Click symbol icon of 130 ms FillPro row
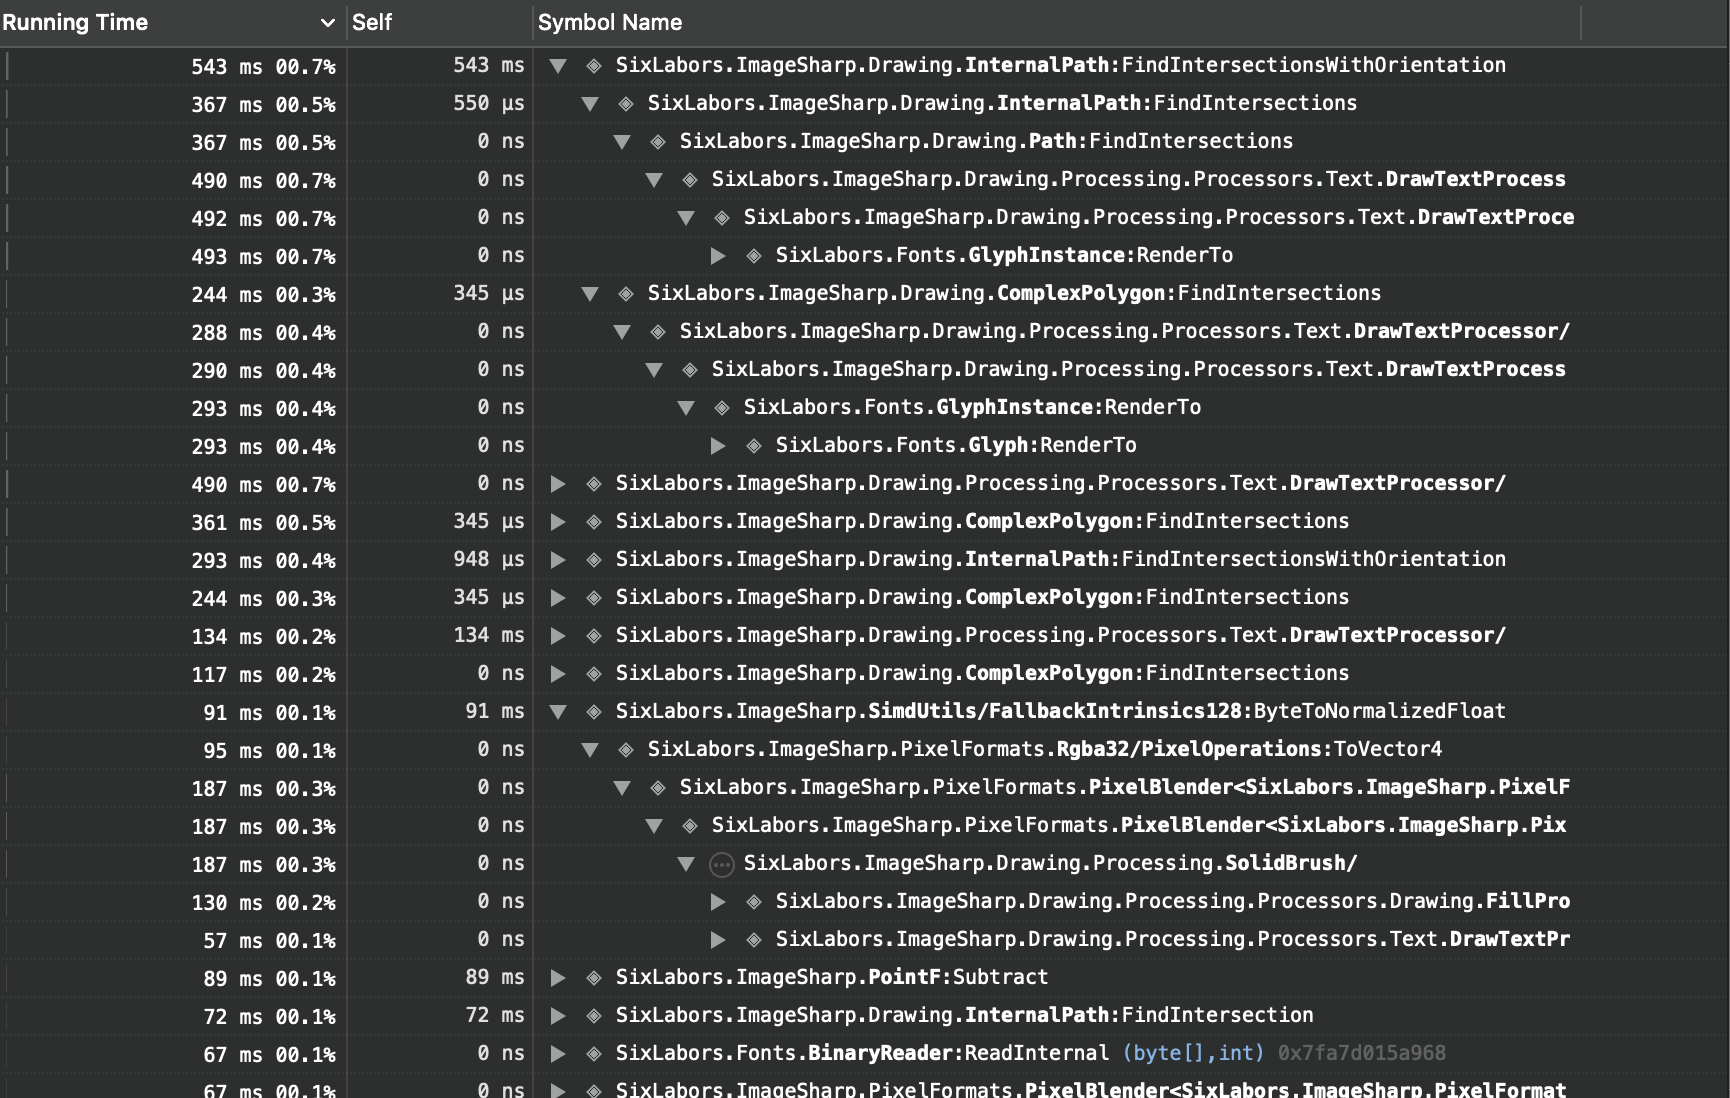This screenshot has height=1098, width=1730. [754, 902]
